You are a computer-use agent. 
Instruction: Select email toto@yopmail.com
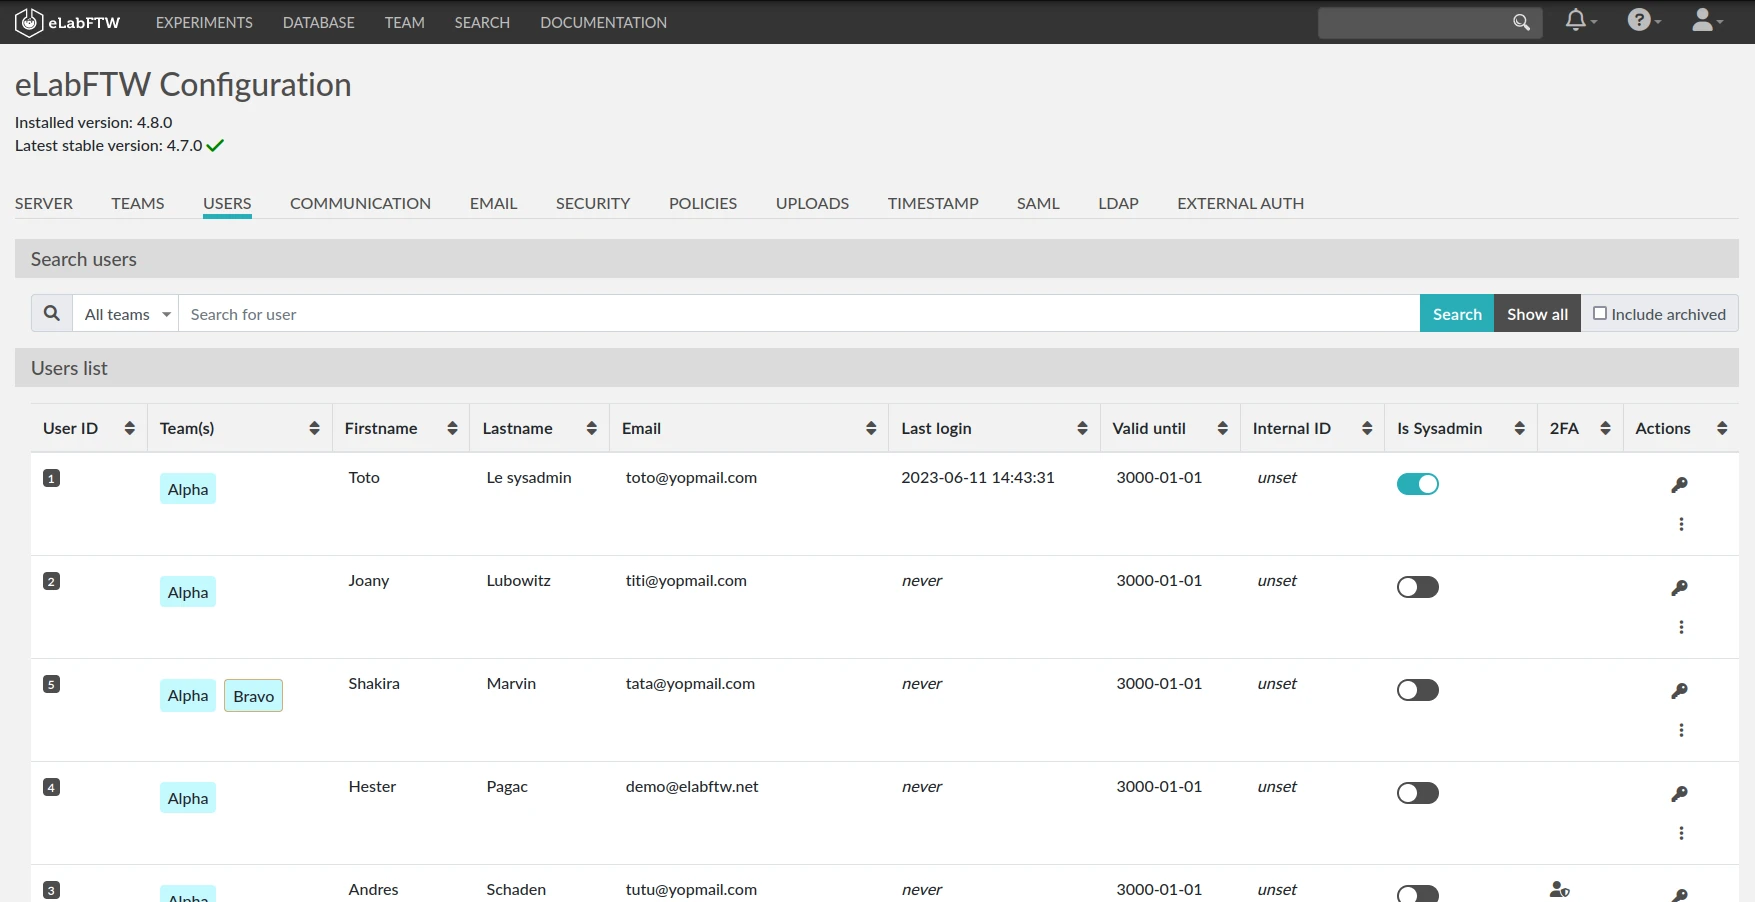(x=691, y=477)
